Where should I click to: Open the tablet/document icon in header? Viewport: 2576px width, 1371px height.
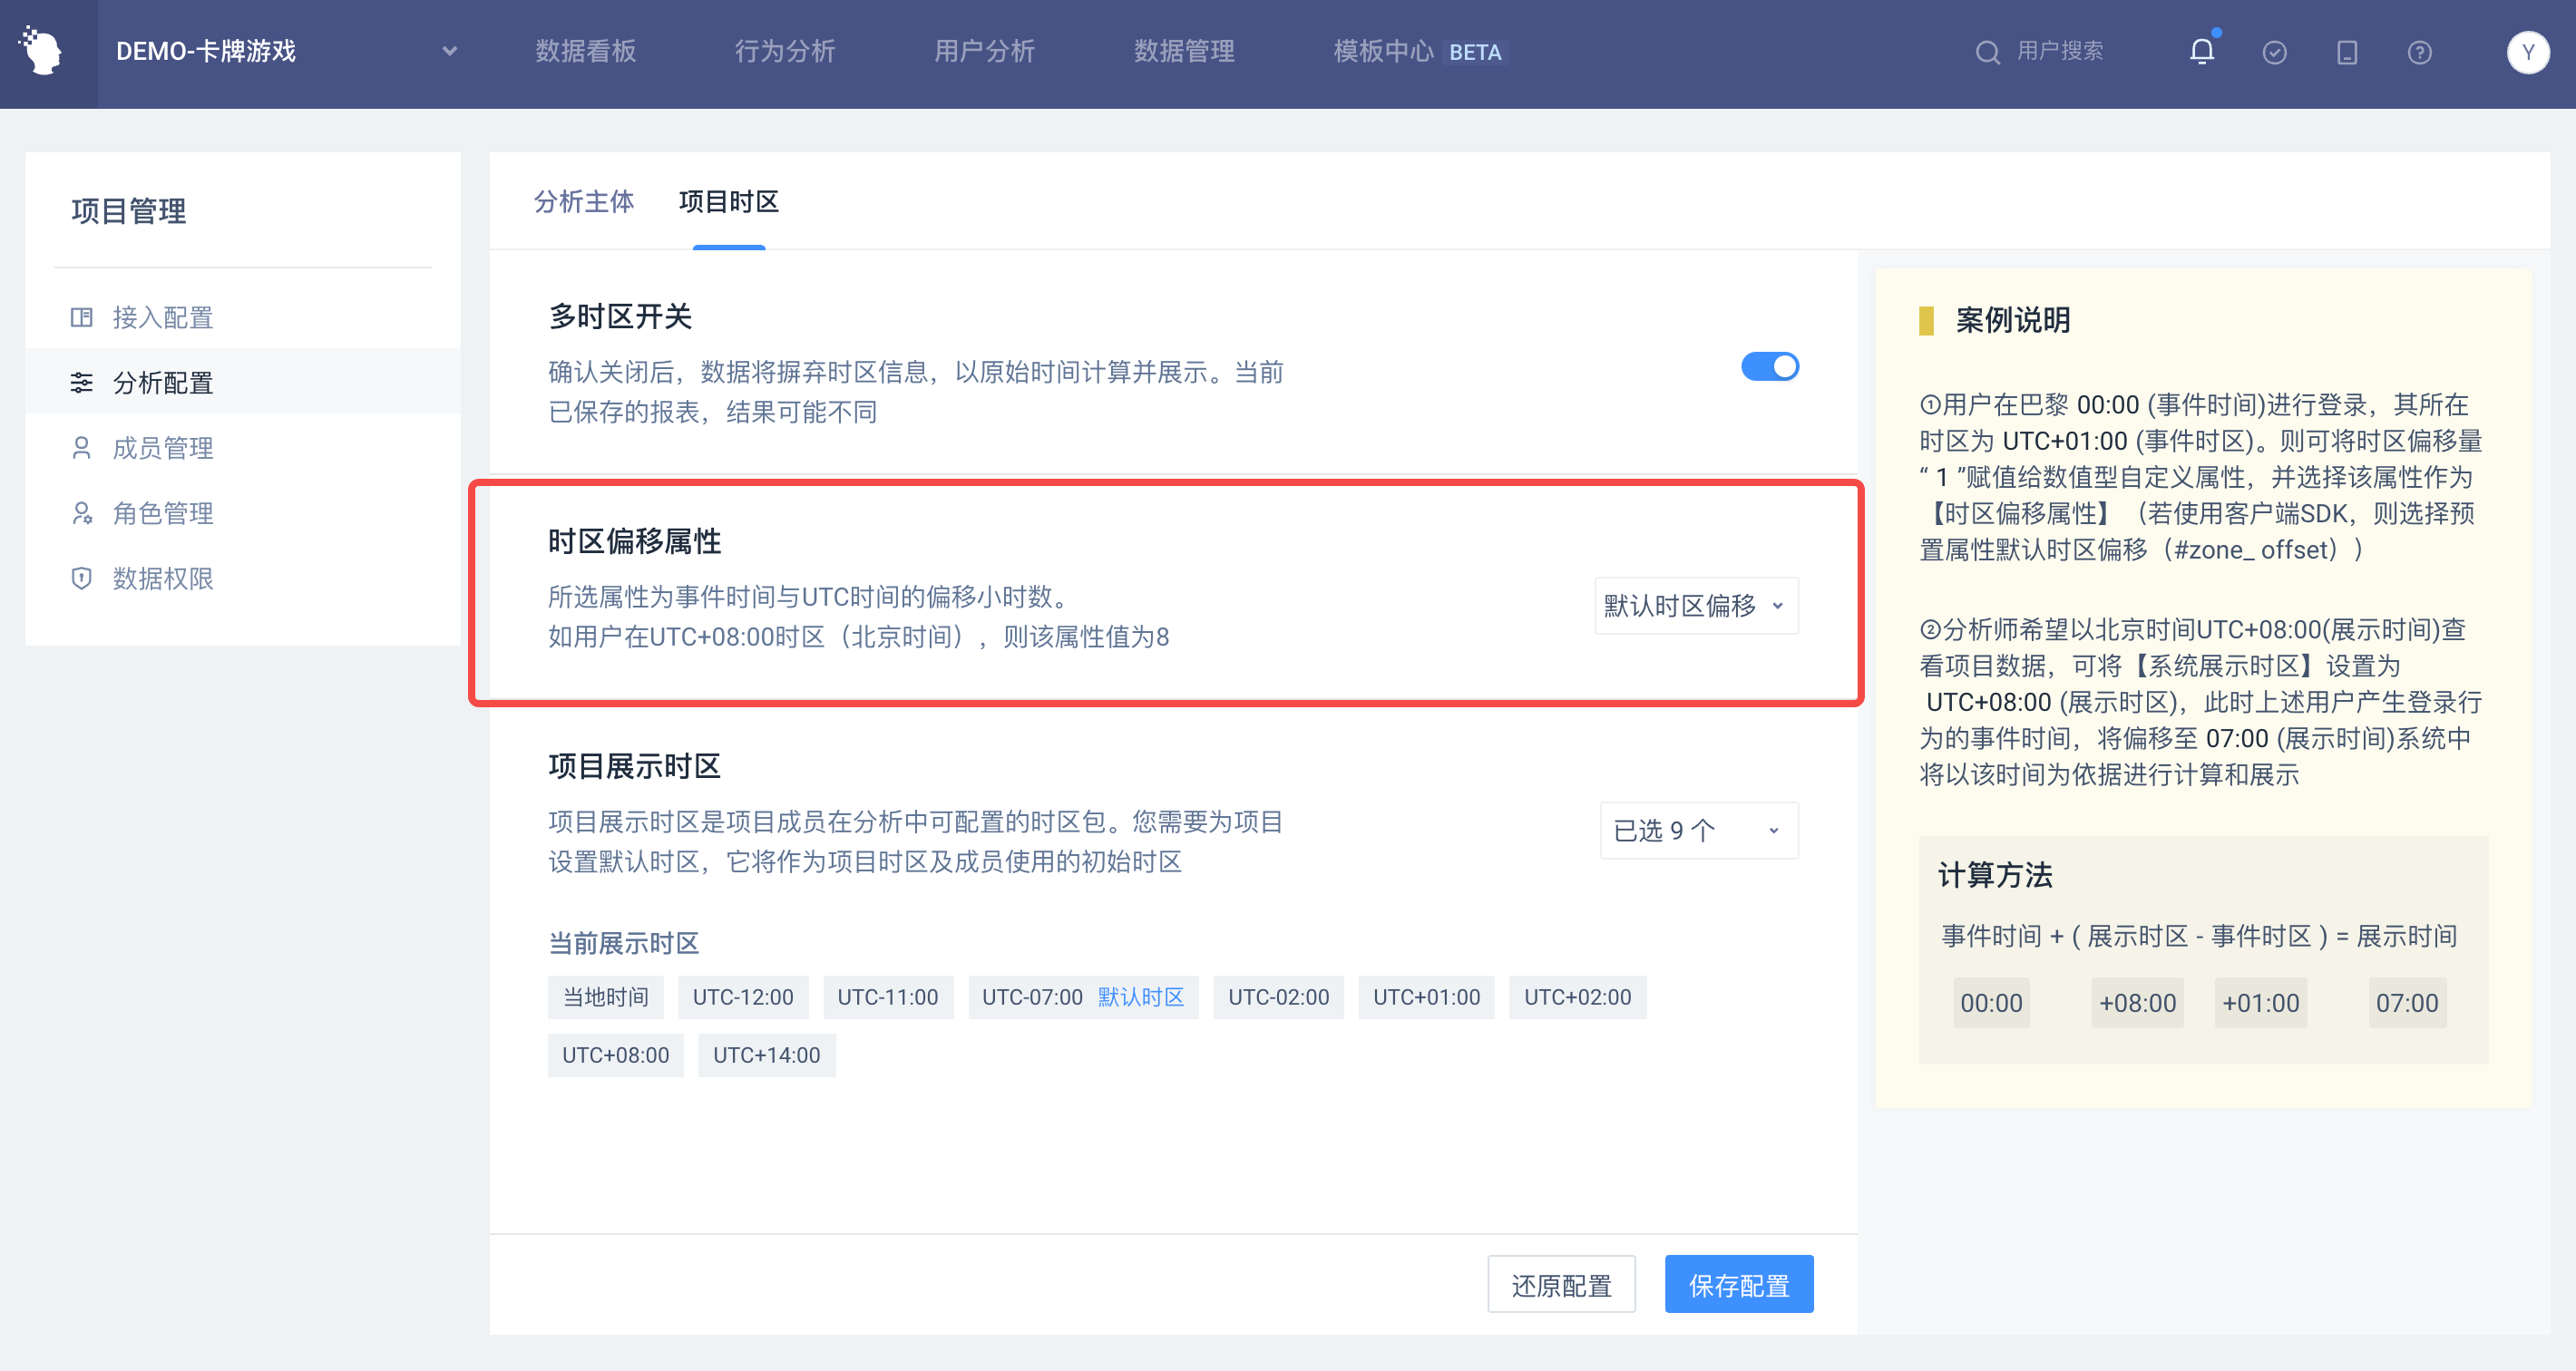point(2346,52)
